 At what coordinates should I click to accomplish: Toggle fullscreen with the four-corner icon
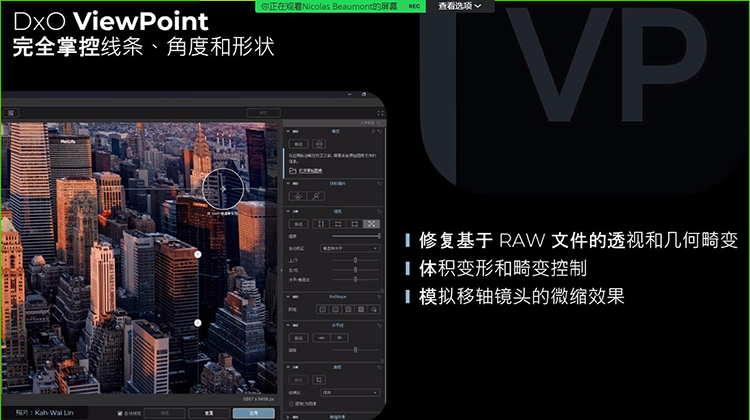pyautogui.click(x=380, y=113)
